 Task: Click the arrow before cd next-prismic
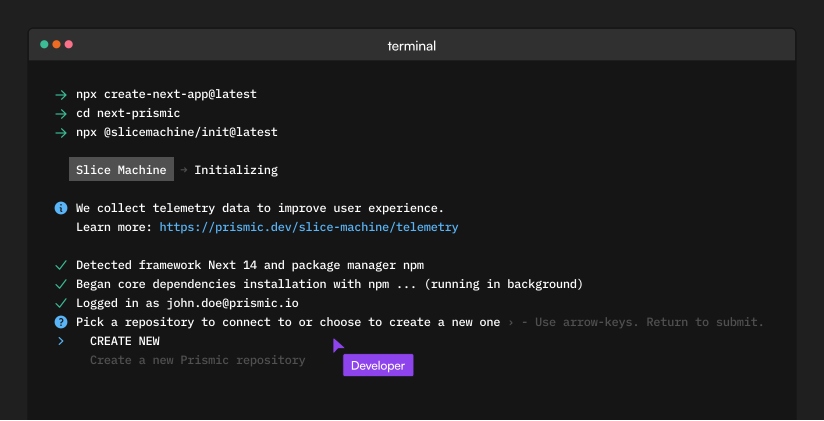(x=61, y=114)
